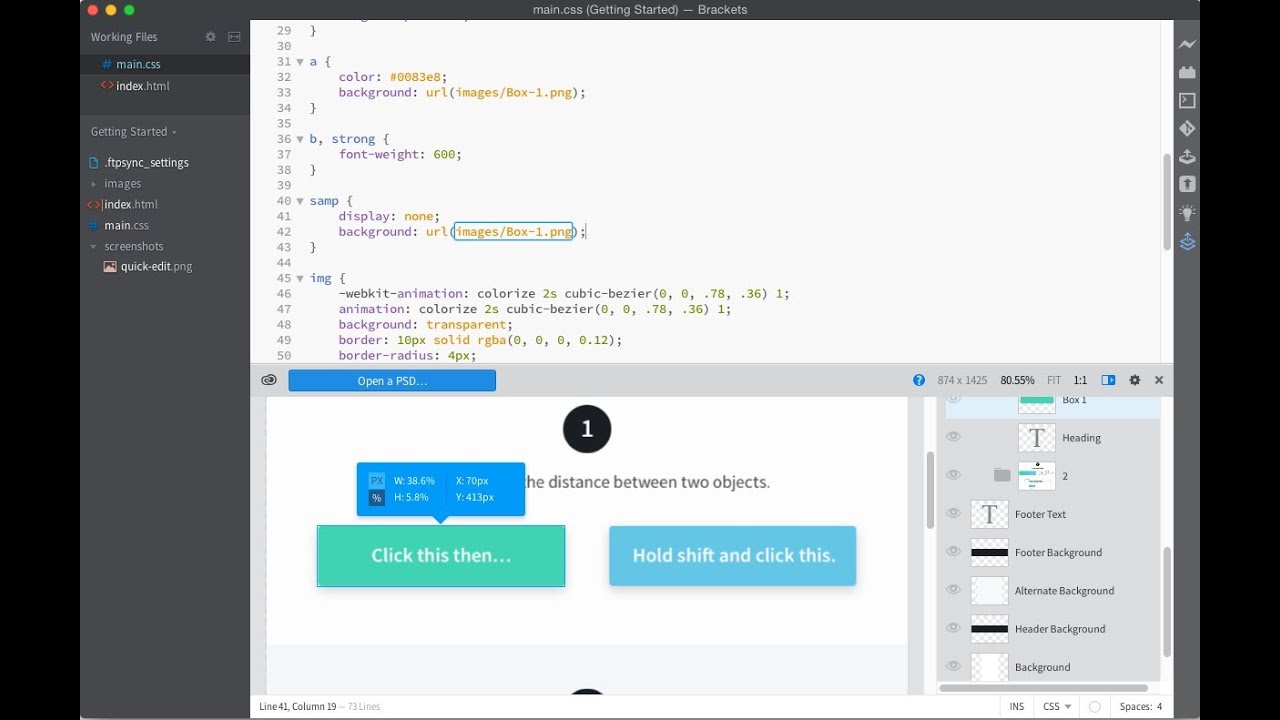Click the Extract layers icon in sidebar
The width and height of the screenshot is (1280, 720).
coord(1187,242)
